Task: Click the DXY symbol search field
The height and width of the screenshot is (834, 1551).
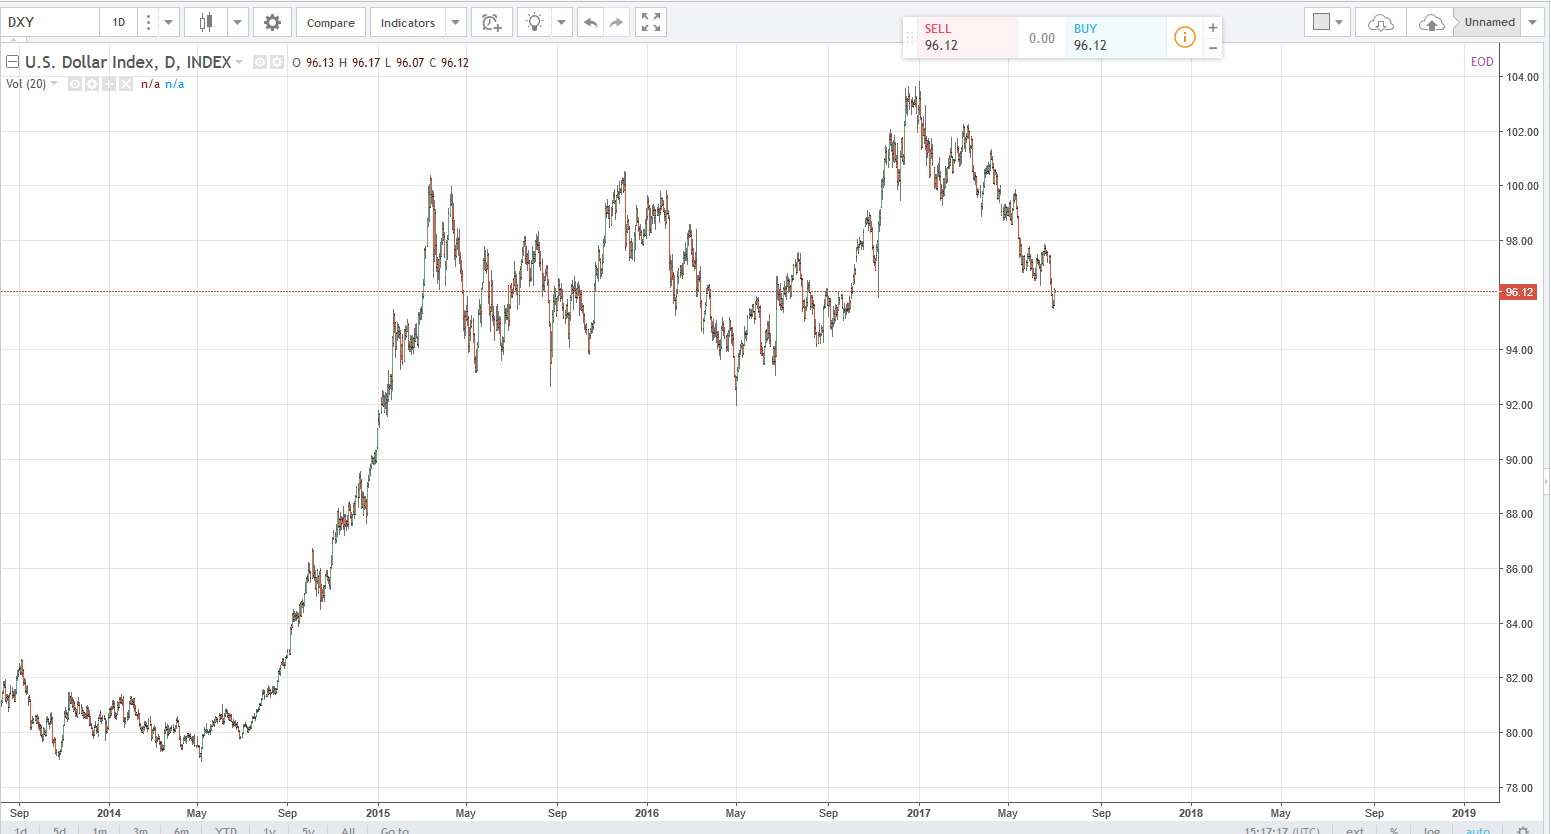Action: pyautogui.click(x=50, y=22)
